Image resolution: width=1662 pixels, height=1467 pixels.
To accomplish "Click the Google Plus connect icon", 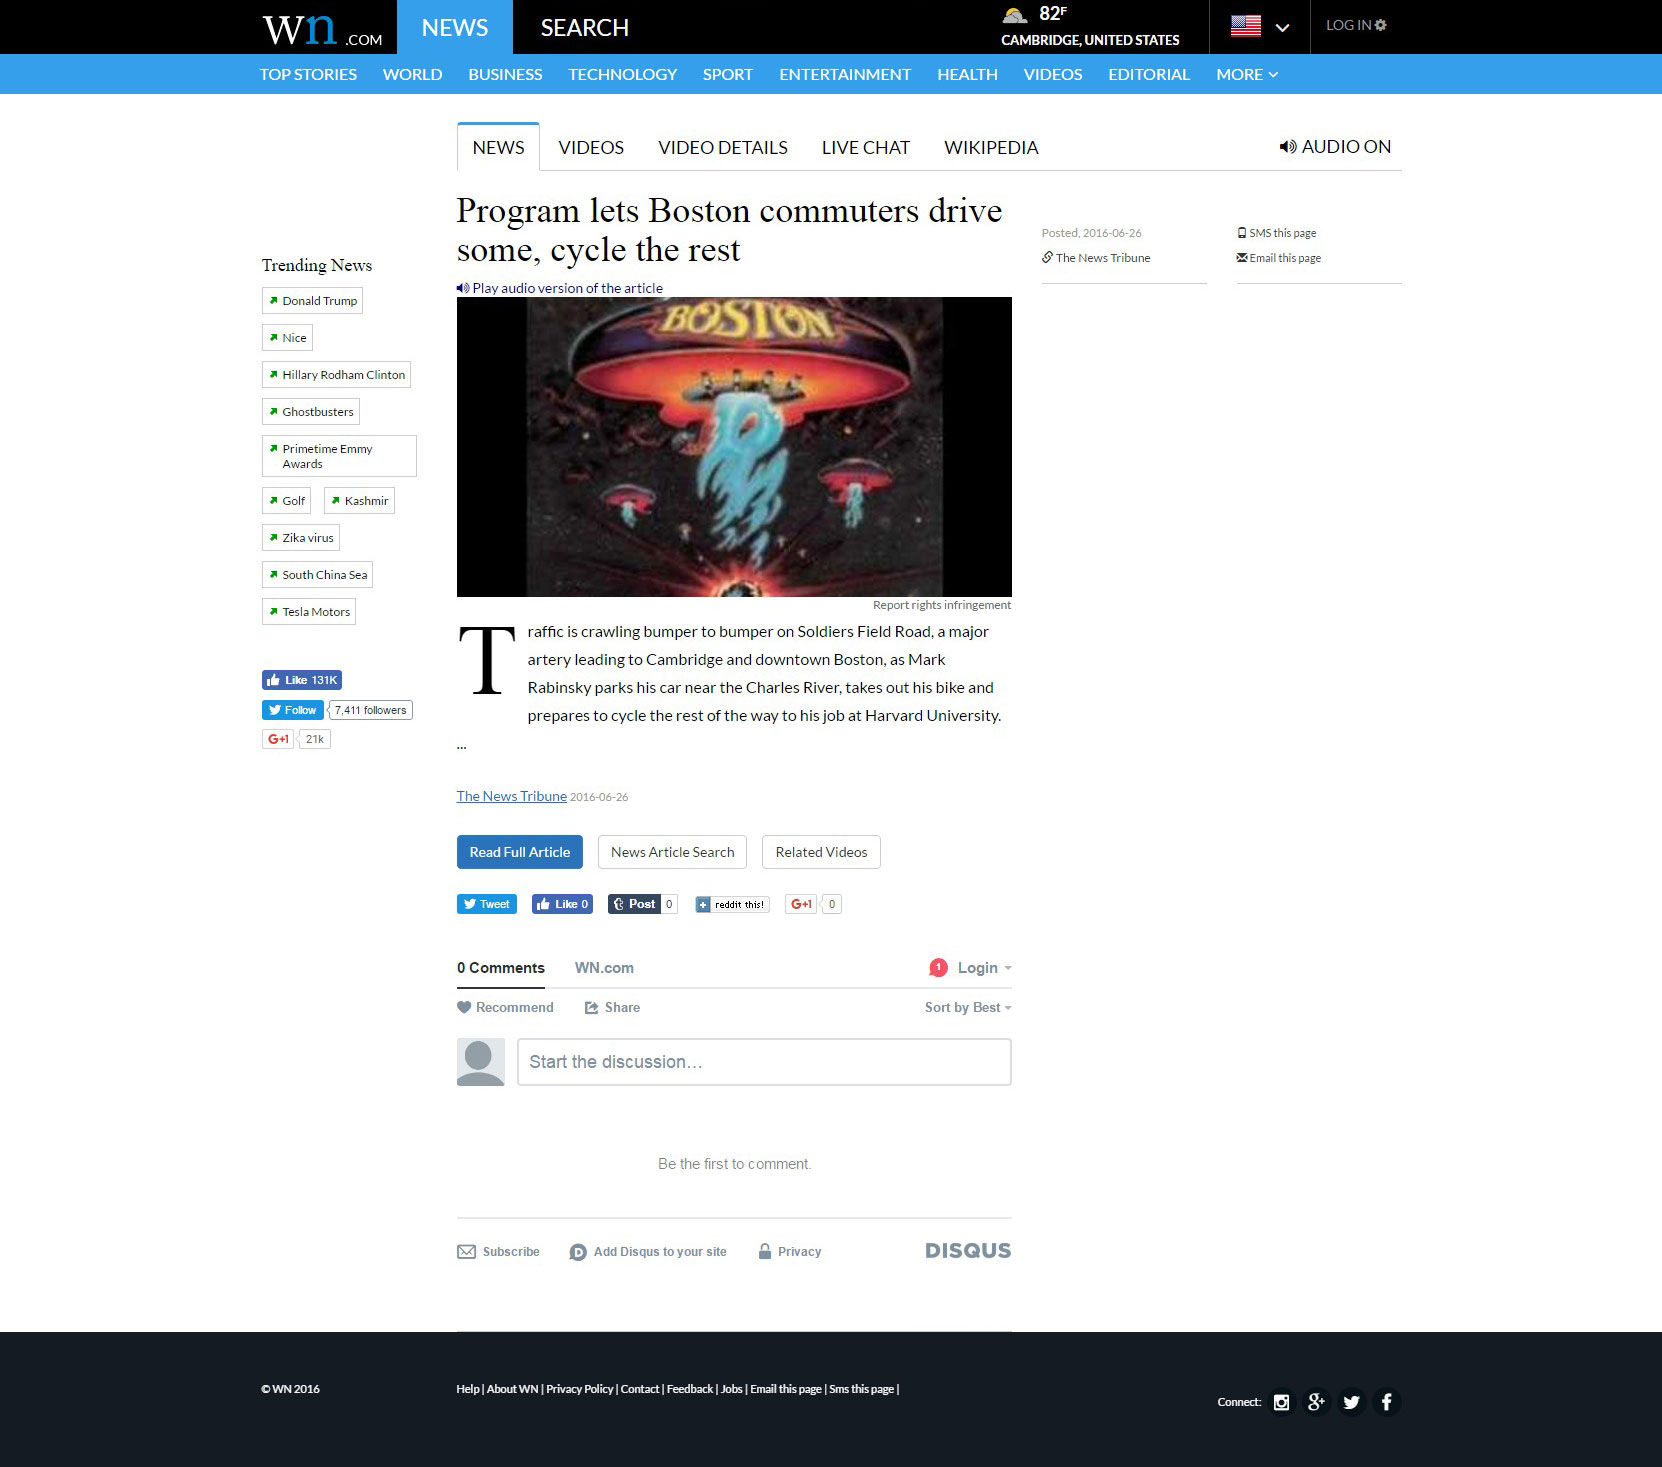I will (1316, 1402).
